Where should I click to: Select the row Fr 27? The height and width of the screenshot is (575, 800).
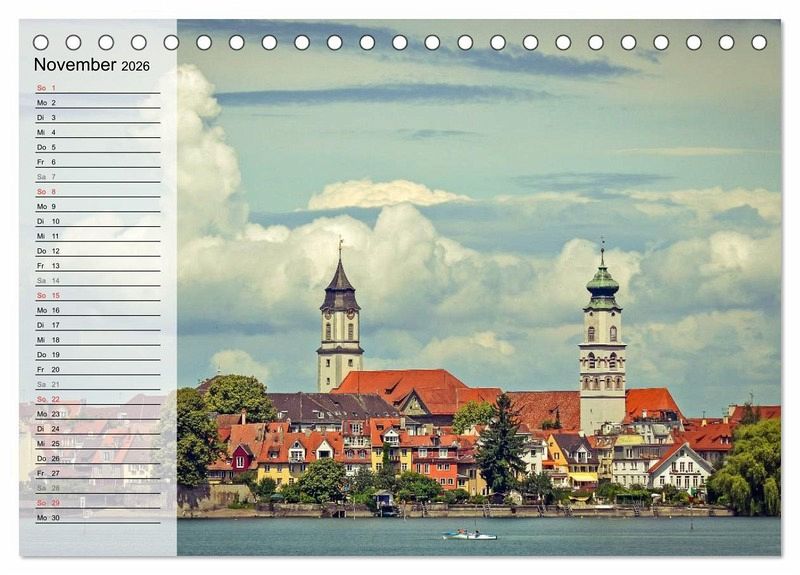(x=97, y=473)
